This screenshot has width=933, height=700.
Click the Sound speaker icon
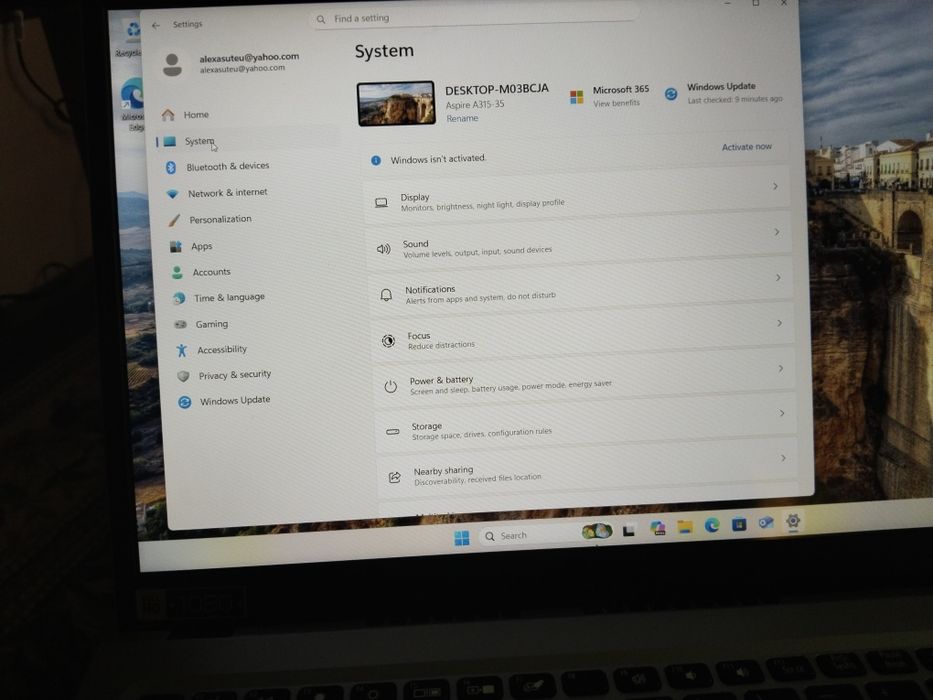tap(384, 249)
